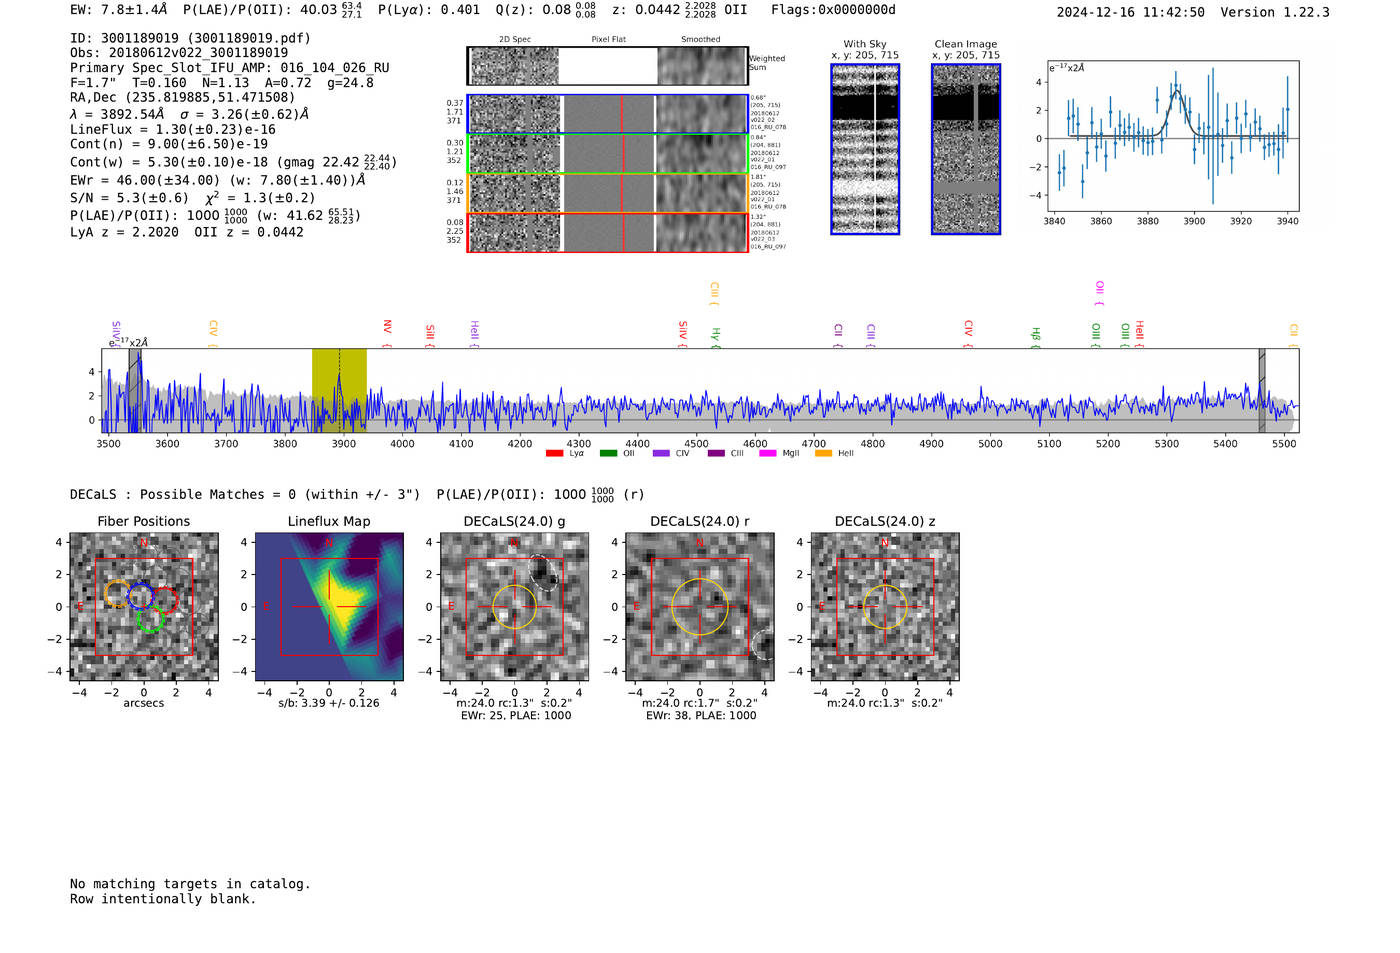Click the orange fiber circle in Fiber Positions
The width and height of the screenshot is (1400, 953).
pos(117,594)
